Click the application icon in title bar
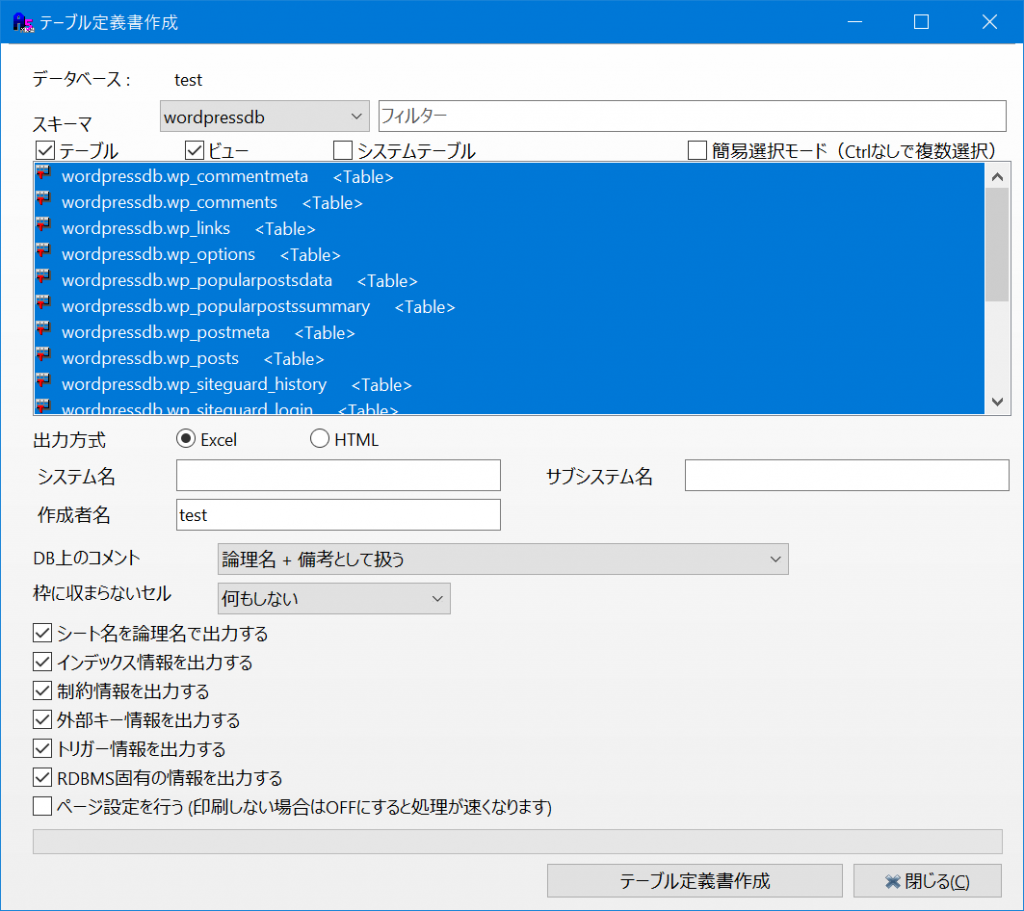This screenshot has height=911, width=1024. pyautogui.click(x=23, y=22)
